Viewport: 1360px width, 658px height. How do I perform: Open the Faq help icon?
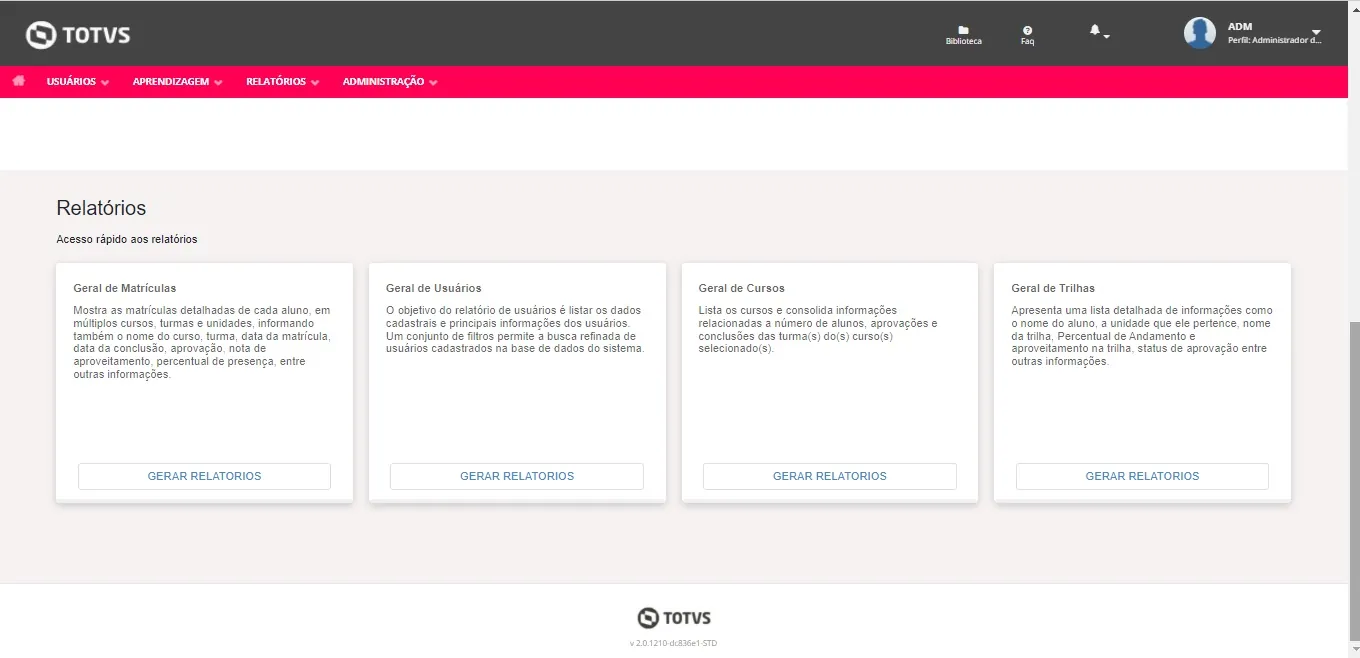[1027, 31]
